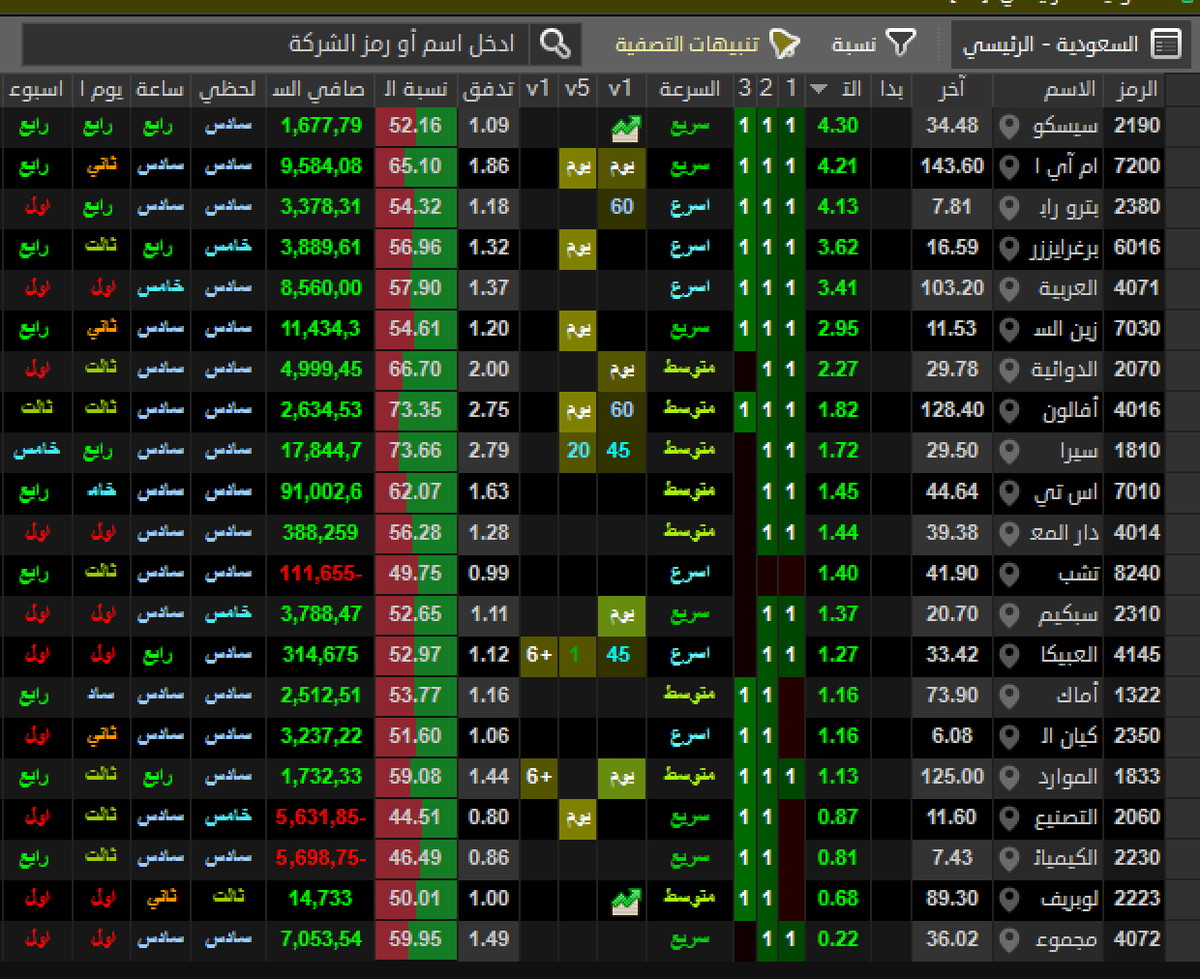
Task: Click the location pin icon for تشب
Action: (1009, 574)
